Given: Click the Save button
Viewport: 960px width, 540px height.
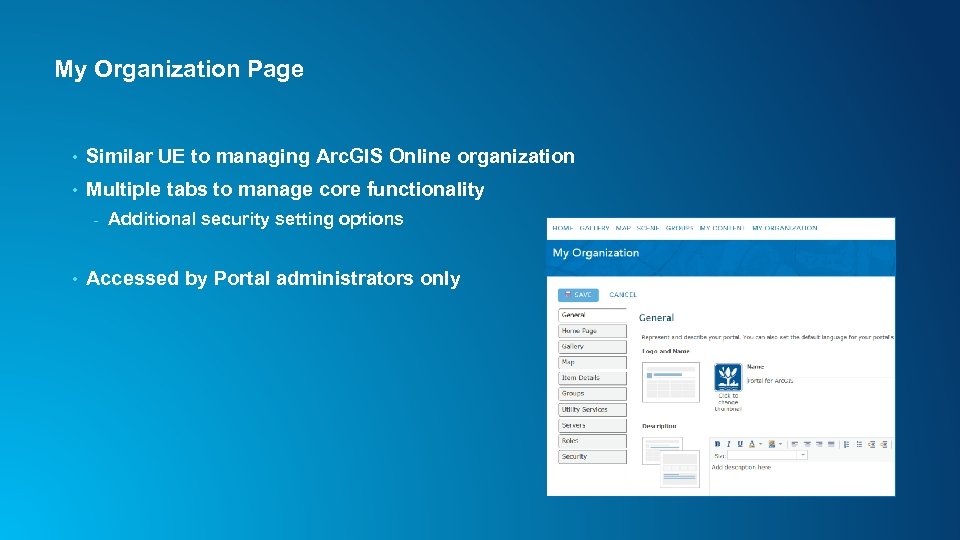Looking at the screenshot, I should [x=579, y=295].
